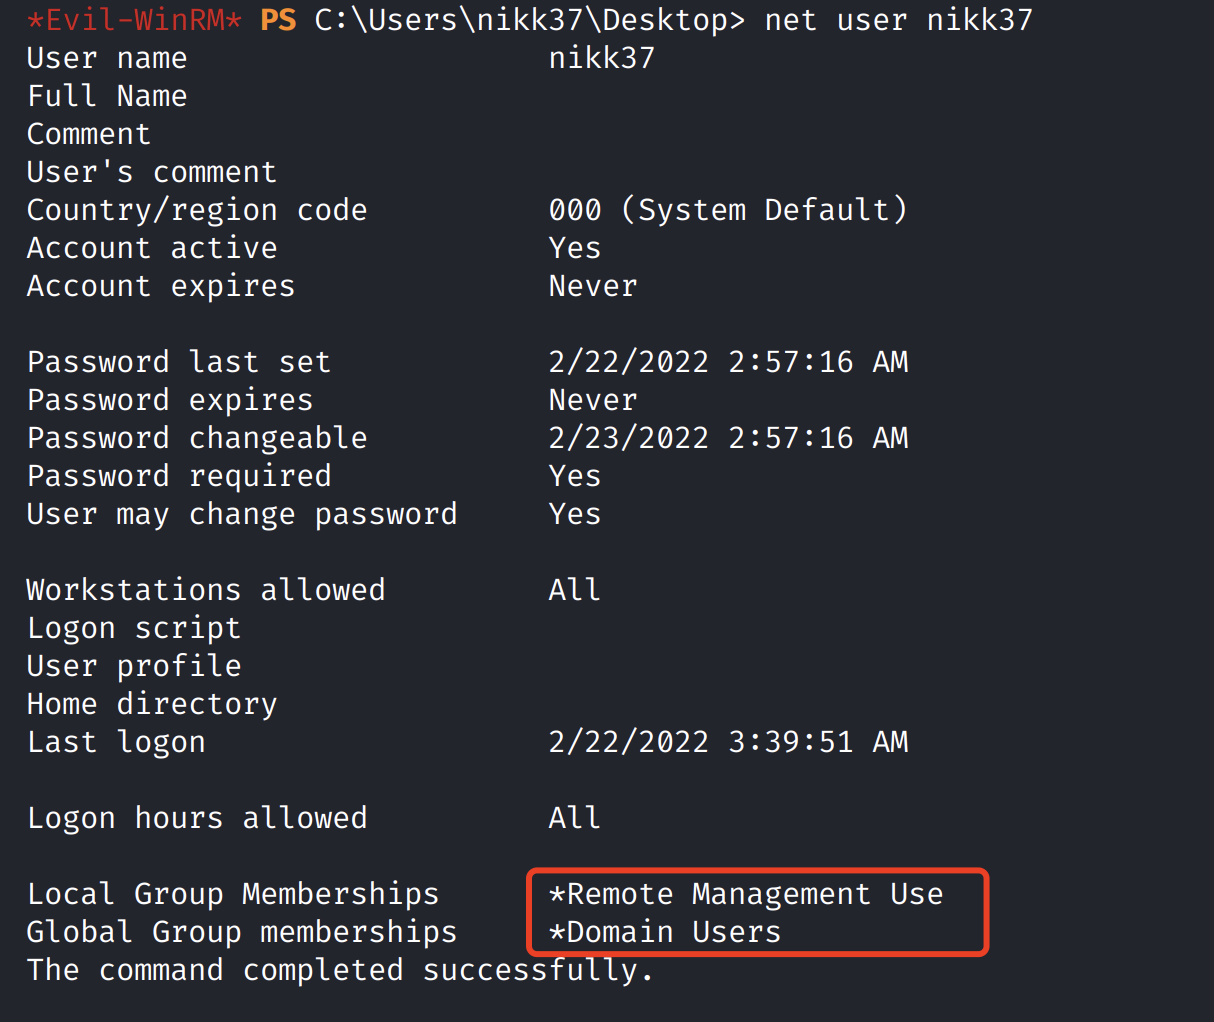Select the 'nikk37' value beside User name

(x=601, y=58)
